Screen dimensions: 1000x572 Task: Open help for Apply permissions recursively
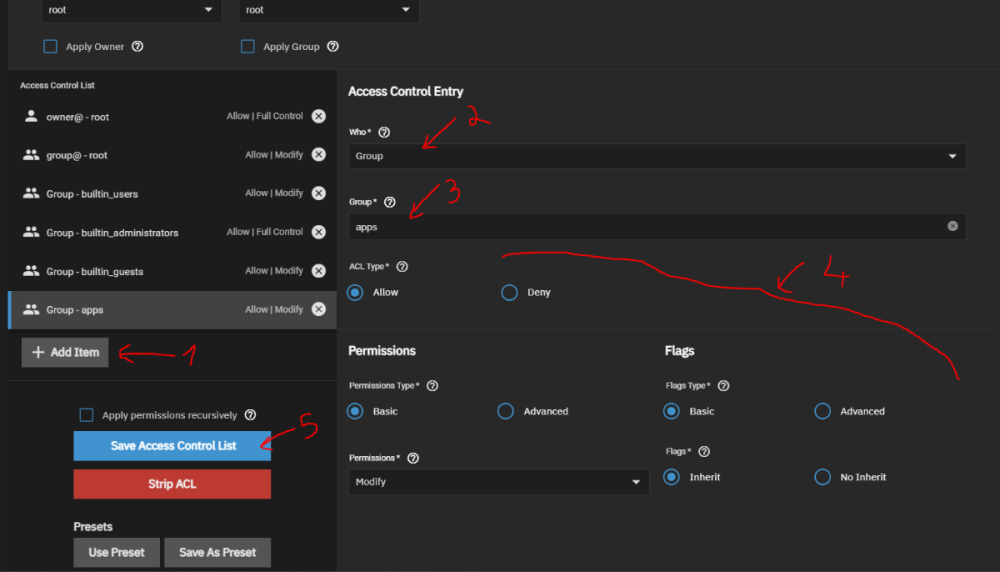250,415
